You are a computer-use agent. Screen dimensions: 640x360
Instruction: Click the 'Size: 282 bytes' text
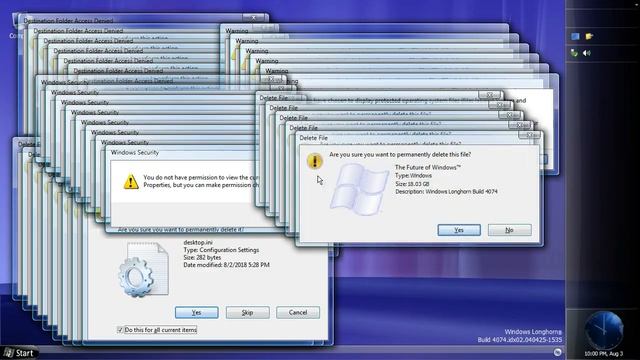click(x=202, y=258)
